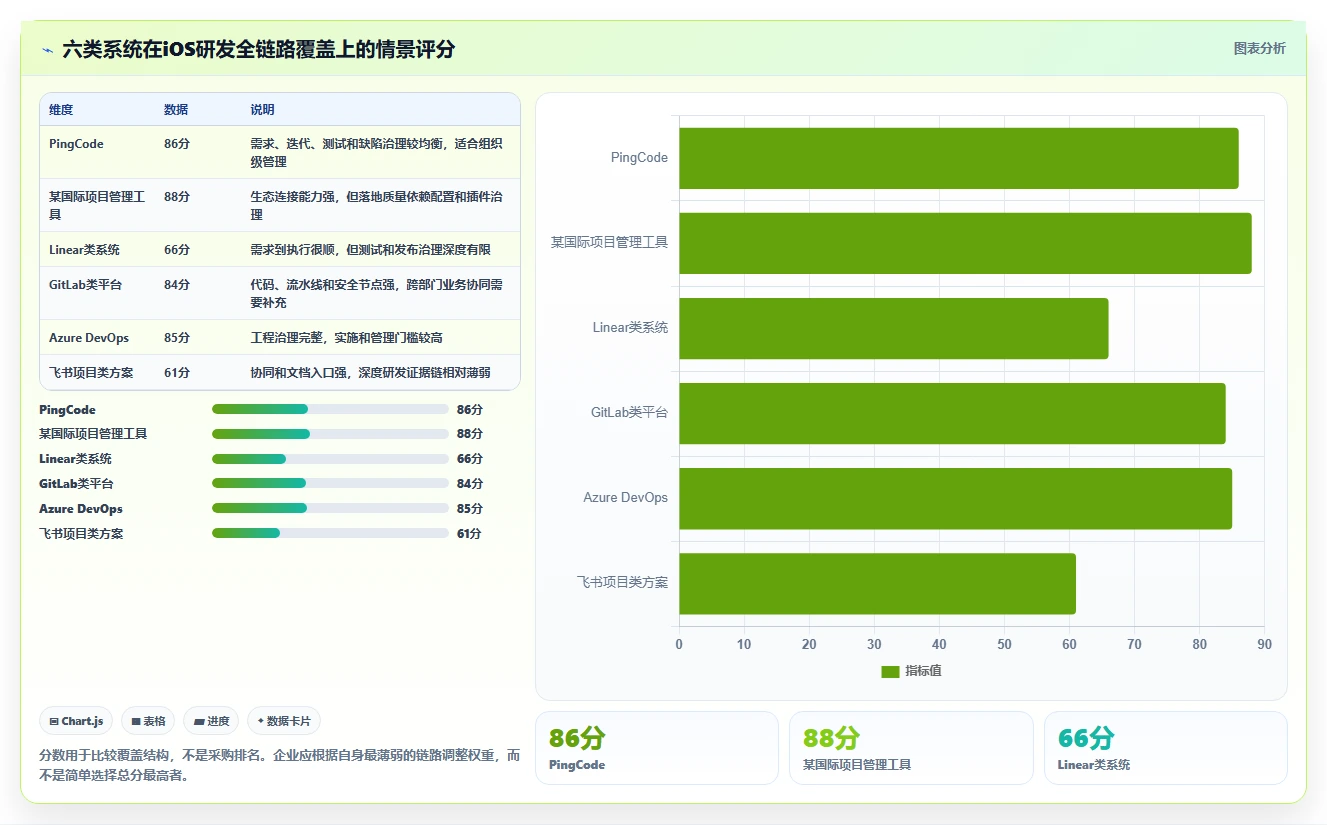Select the 数据卡片 tag chip
This screenshot has width=1327, height=825.
[284, 721]
